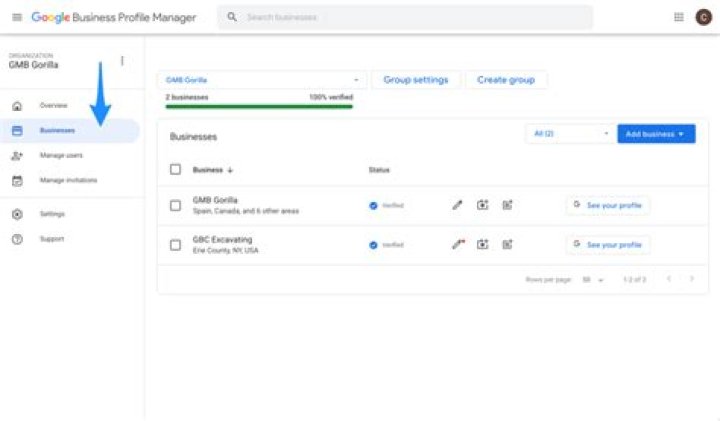
Task: Click the Status column header
Action: tap(379, 170)
